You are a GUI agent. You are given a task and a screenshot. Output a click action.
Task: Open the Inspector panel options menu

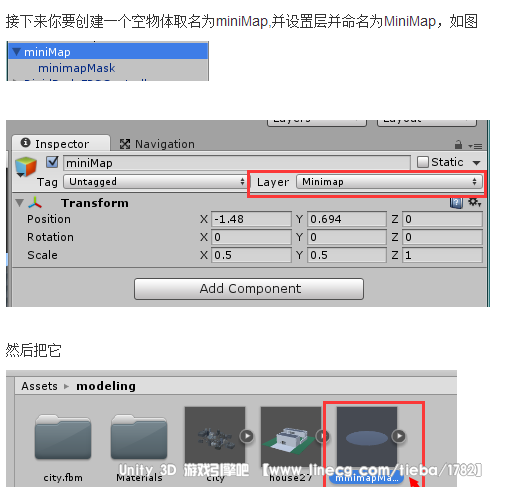pos(475,146)
